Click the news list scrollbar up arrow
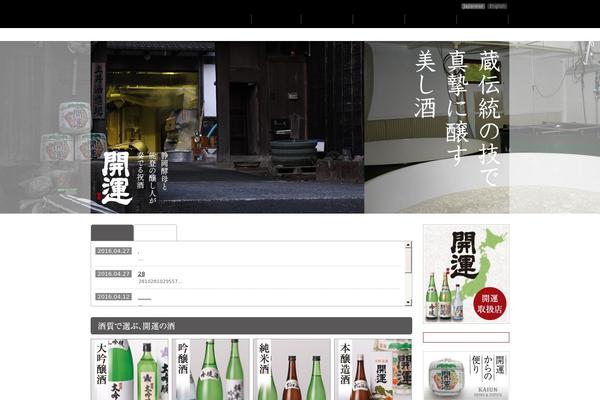Image resolution: width=600 pixels, height=400 pixels. pos(408,245)
